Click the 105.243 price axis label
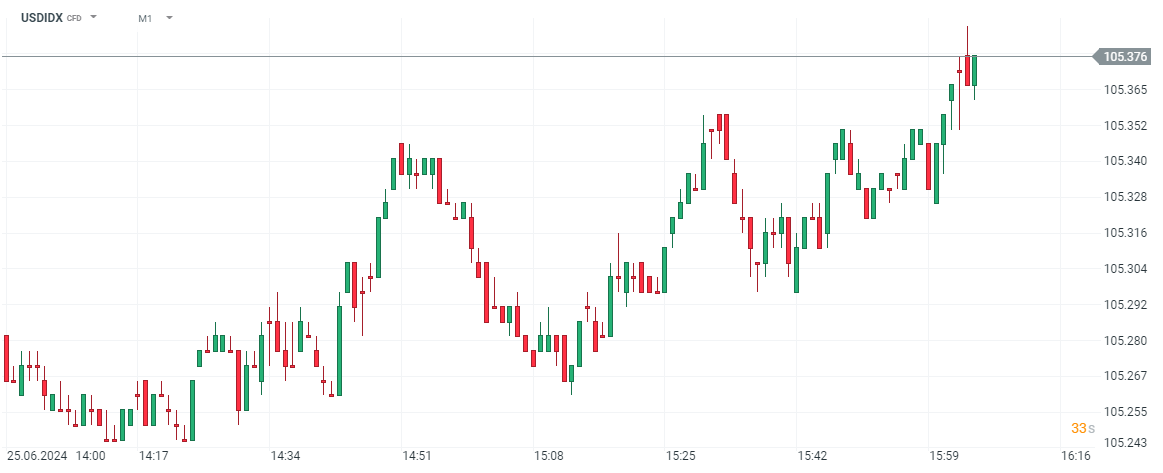 [x=1125, y=442]
